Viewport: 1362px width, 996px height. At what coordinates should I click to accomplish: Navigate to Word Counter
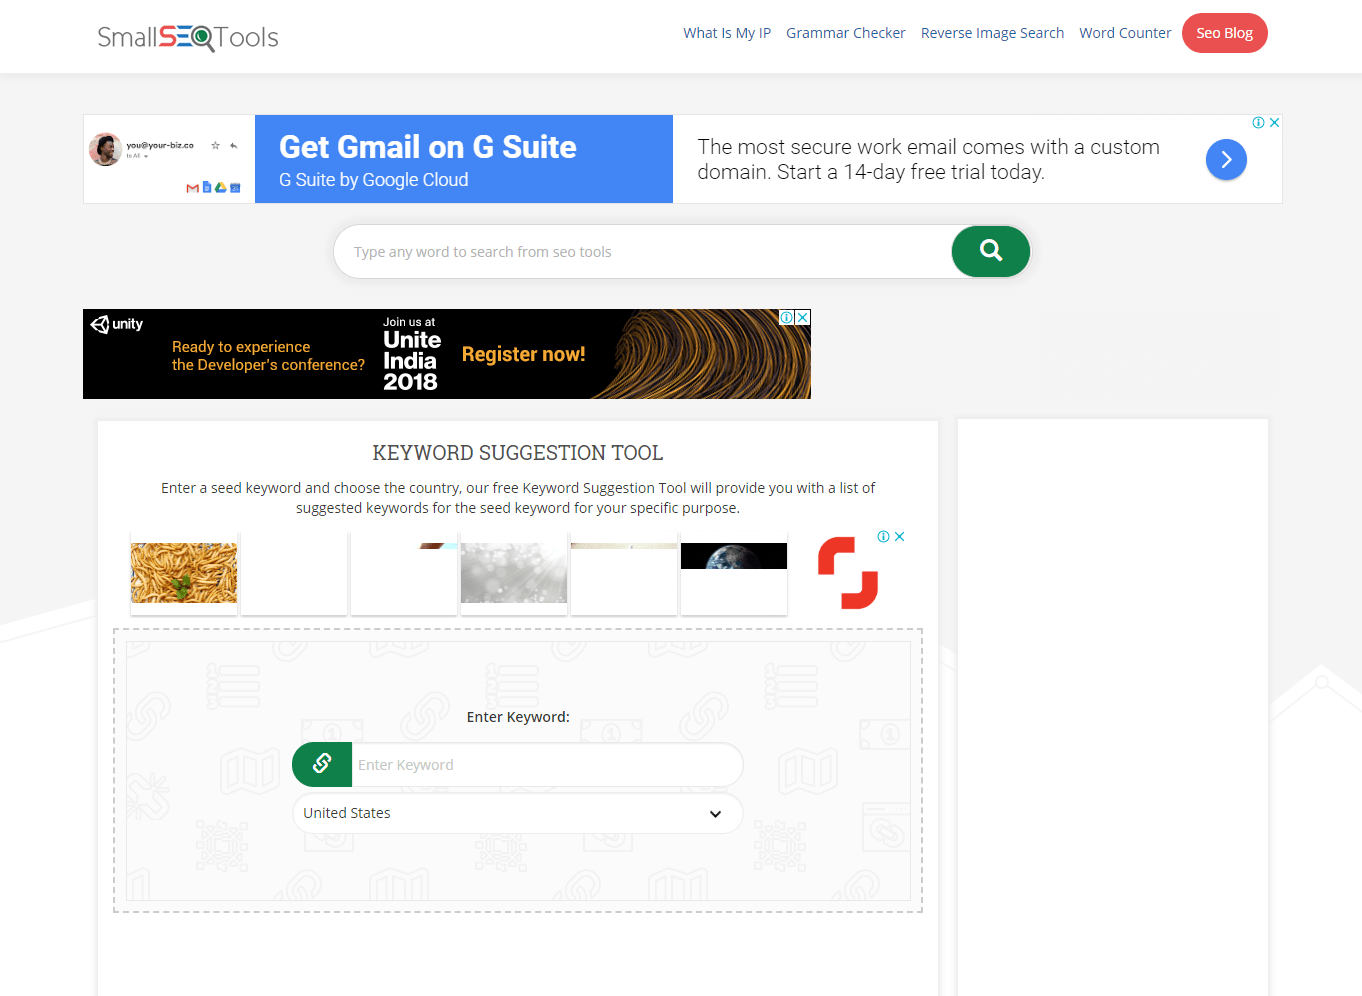tap(1125, 32)
